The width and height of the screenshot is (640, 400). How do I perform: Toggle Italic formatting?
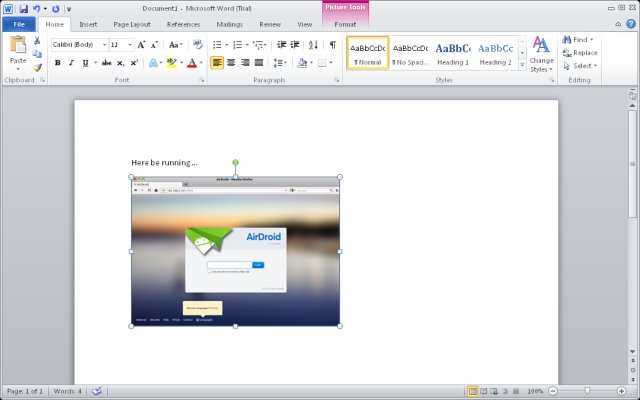(70, 63)
